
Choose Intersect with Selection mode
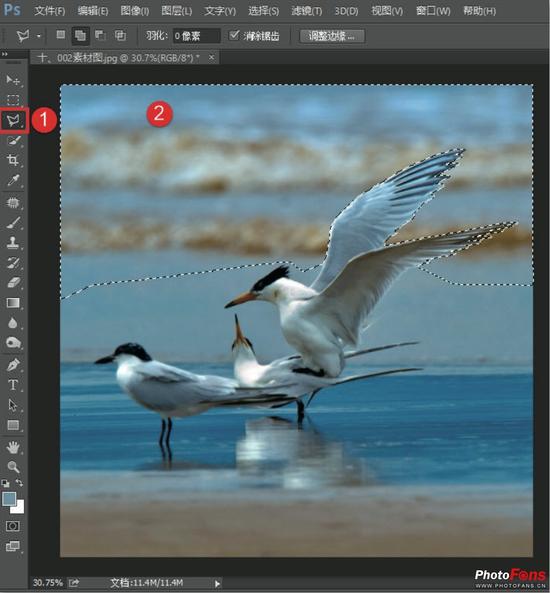[120, 36]
